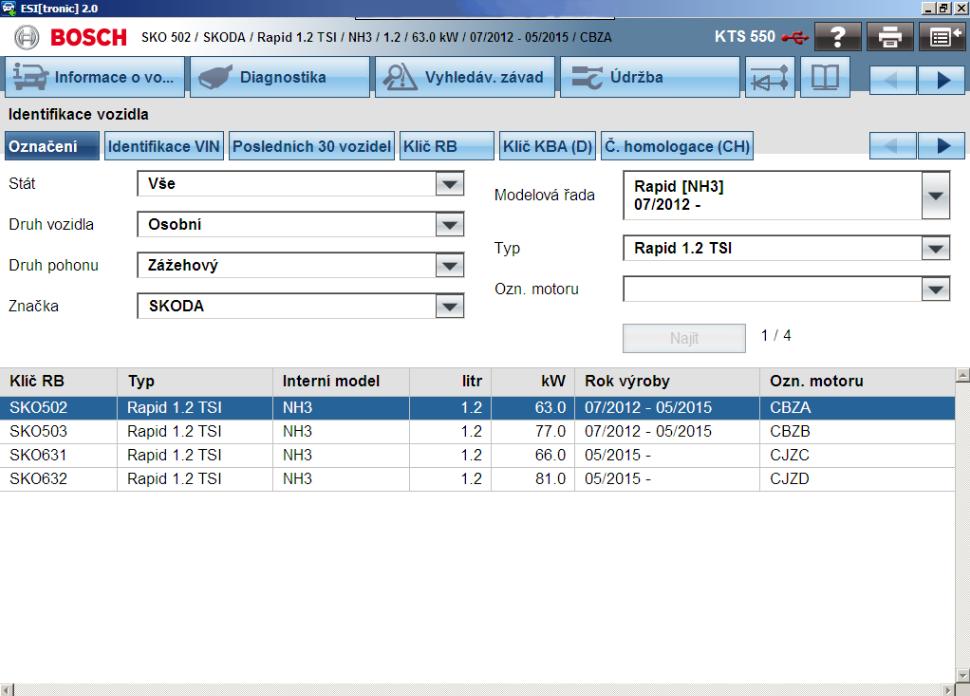Open the Diagnostika section
The image size is (970, 696).
point(280,77)
